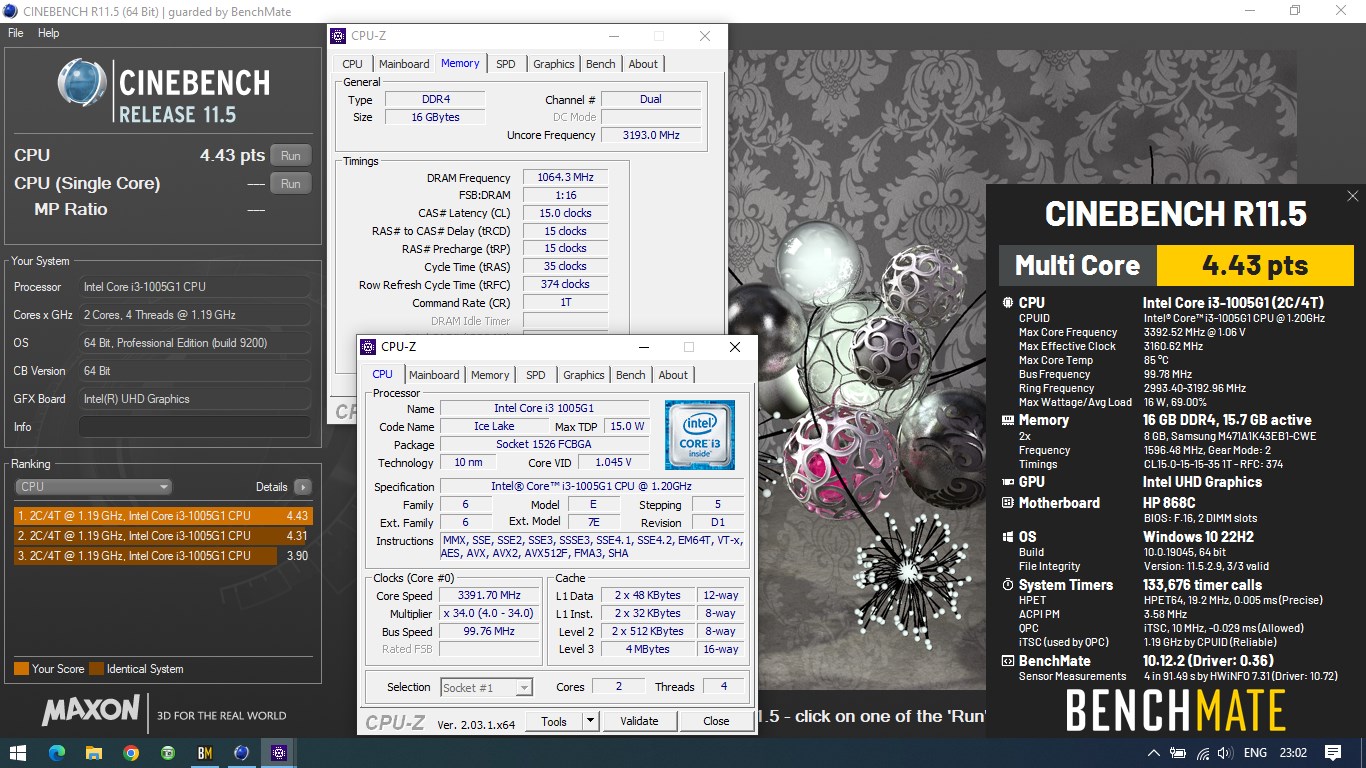Select the ranking row scoring 4.31
The image size is (1366, 768).
(x=163, y=536)
